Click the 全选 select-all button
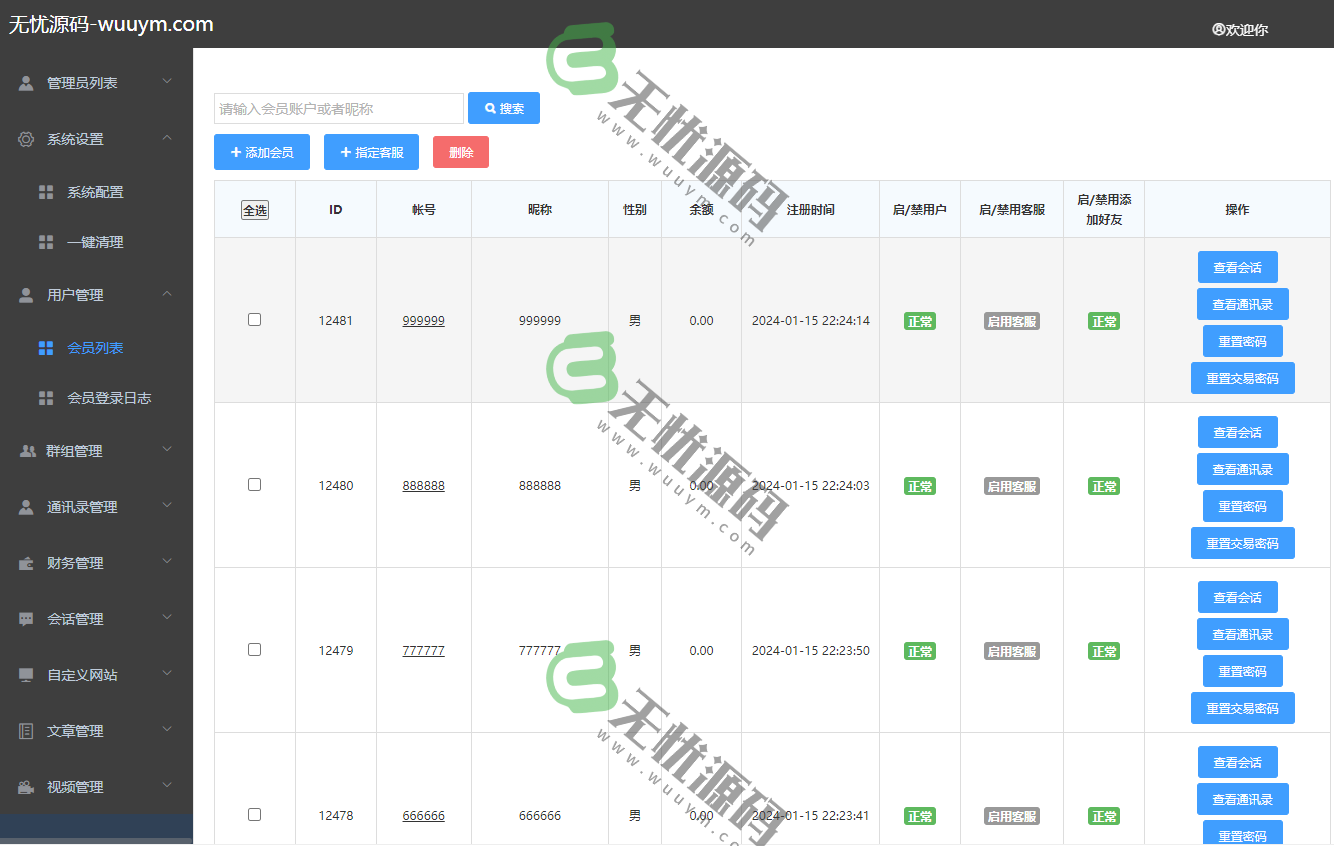1334x846 pixels. 255,210
